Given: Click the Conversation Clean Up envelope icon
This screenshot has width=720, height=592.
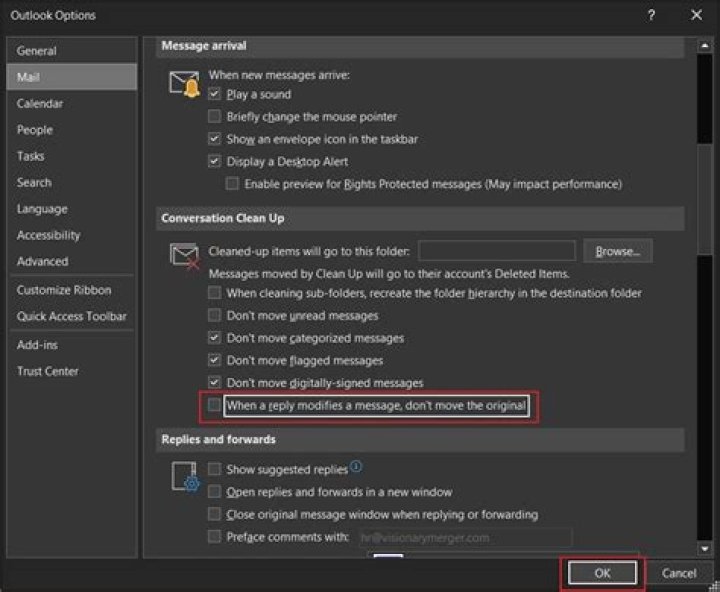Looking at the screenshot, I should click(185, 256).
